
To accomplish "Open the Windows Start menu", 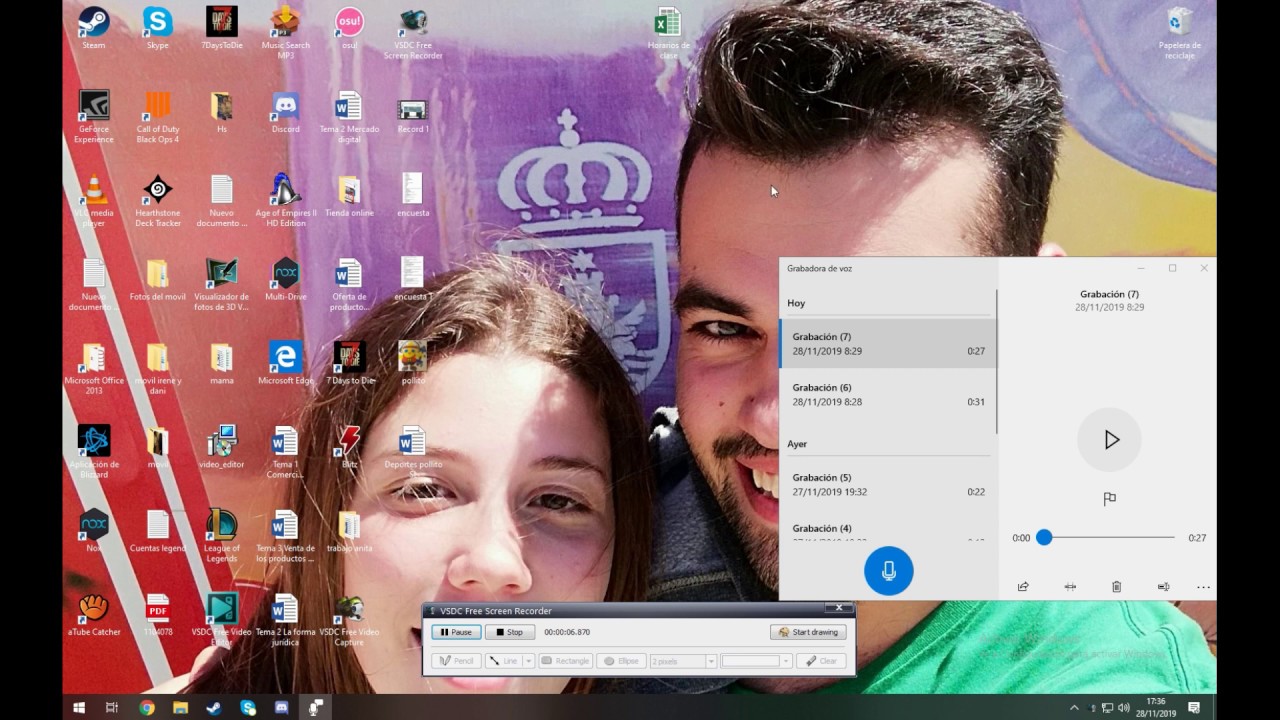I will pyautogui.click(x=79, y=707).
